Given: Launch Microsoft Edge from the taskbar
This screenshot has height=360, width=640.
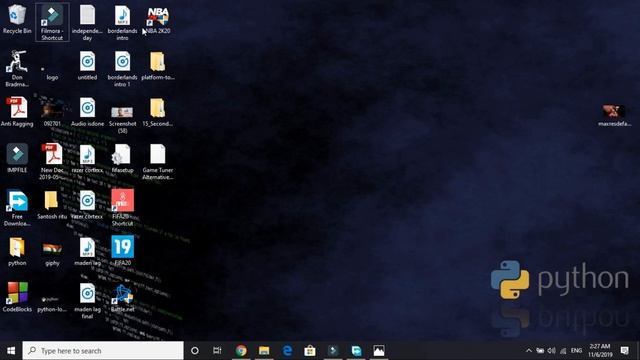Looking at the screenshot, I should coord(287,351).
